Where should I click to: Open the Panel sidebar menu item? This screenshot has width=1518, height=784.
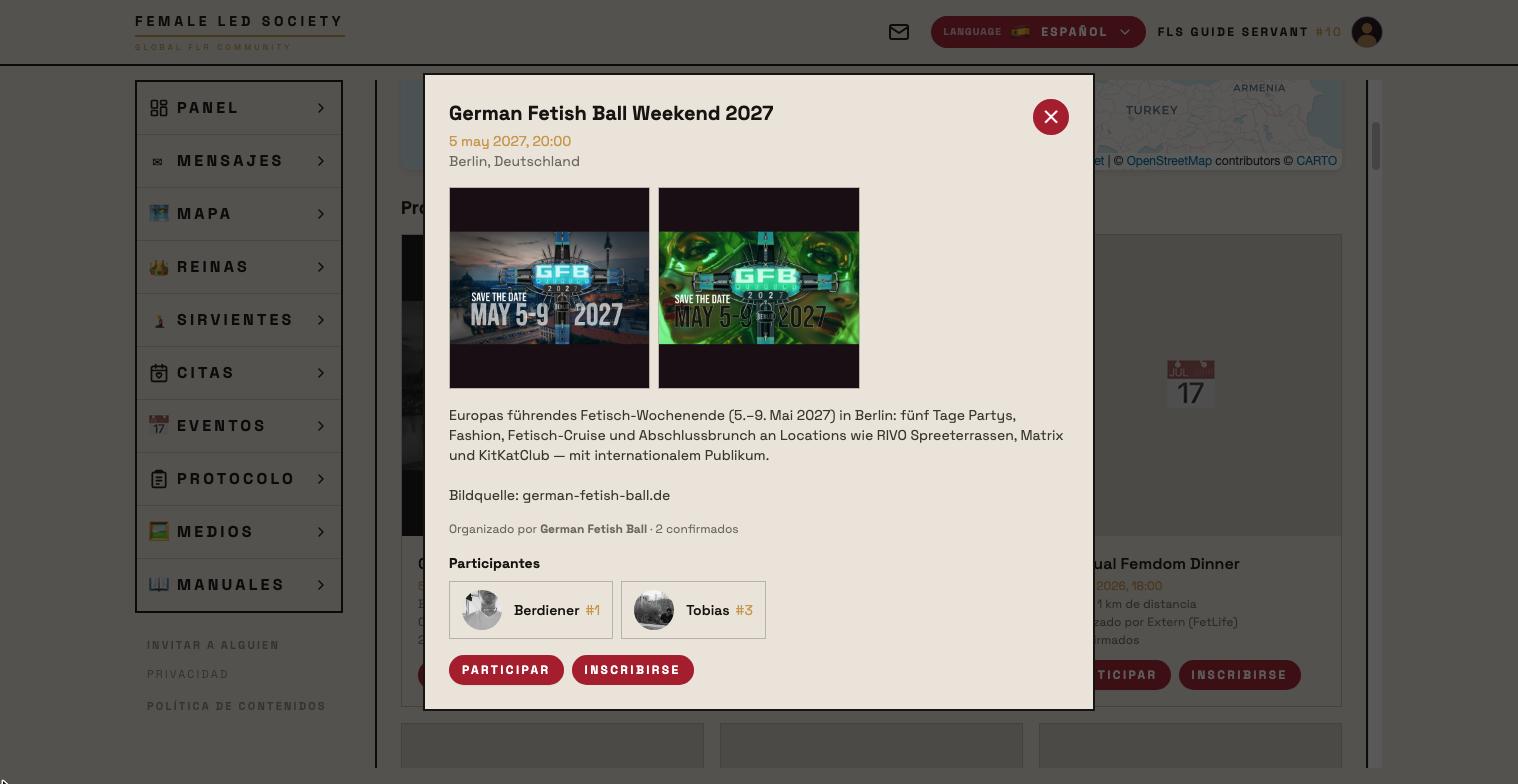tap(239, 108)
